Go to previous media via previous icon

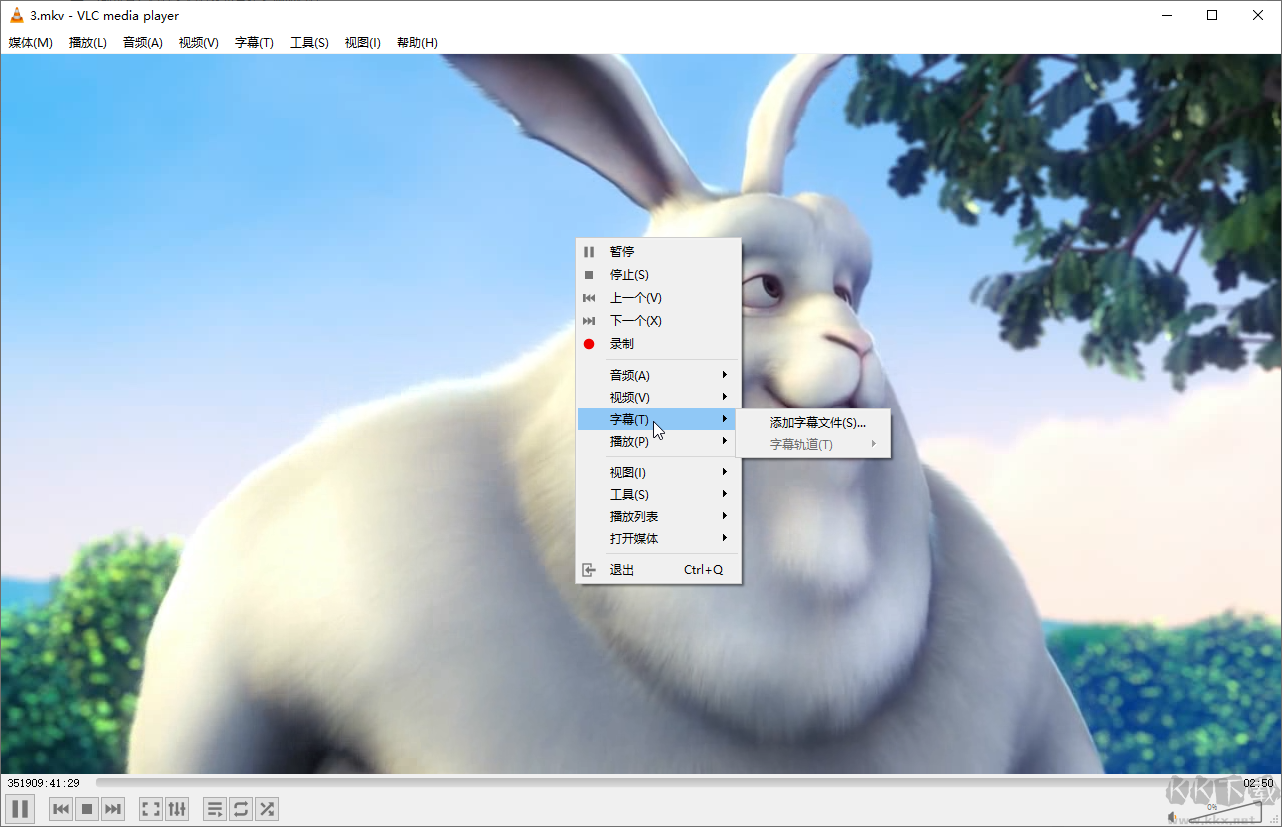60,808
